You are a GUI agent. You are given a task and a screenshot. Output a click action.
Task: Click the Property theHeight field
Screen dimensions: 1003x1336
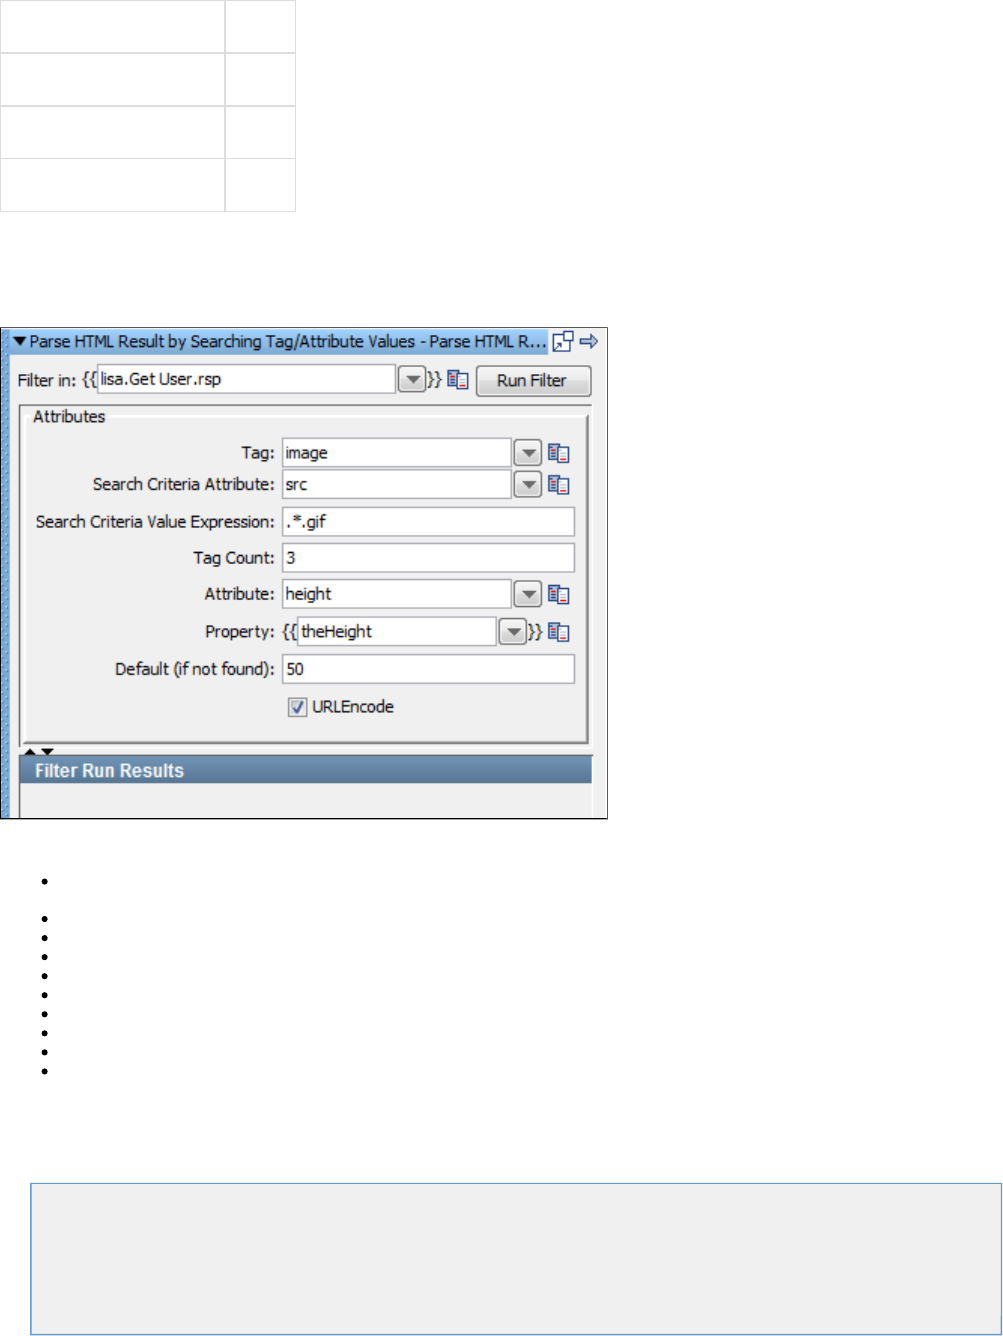pos(397,632)
